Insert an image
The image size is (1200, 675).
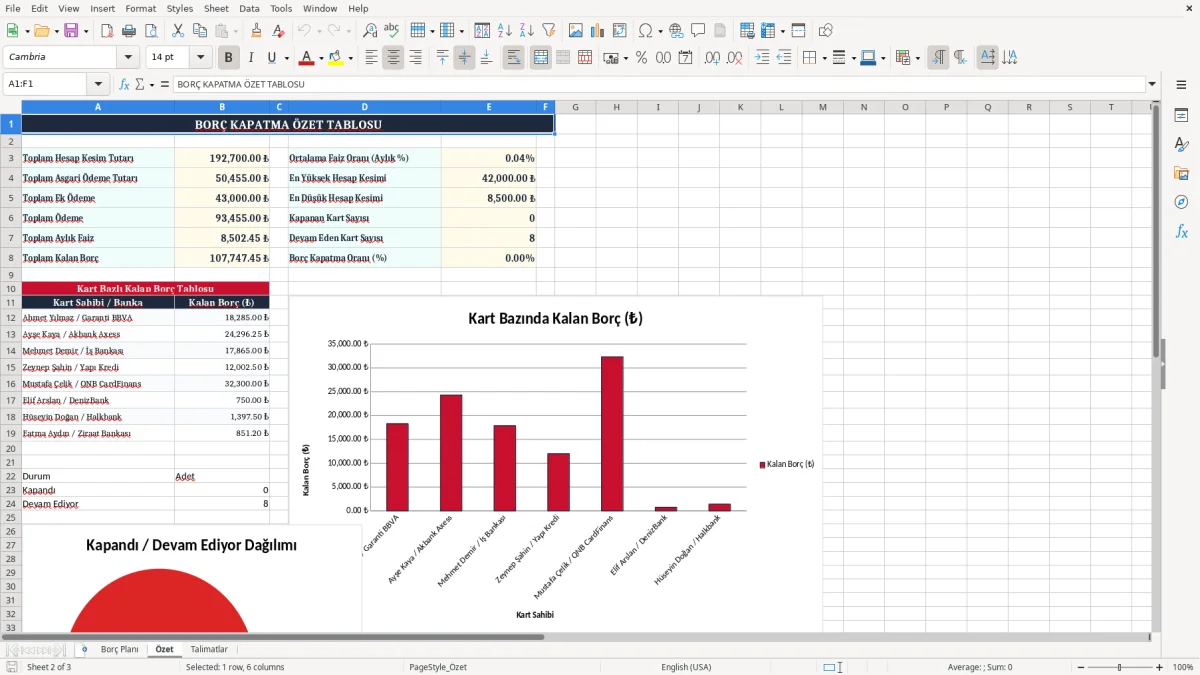click(576, 31)
